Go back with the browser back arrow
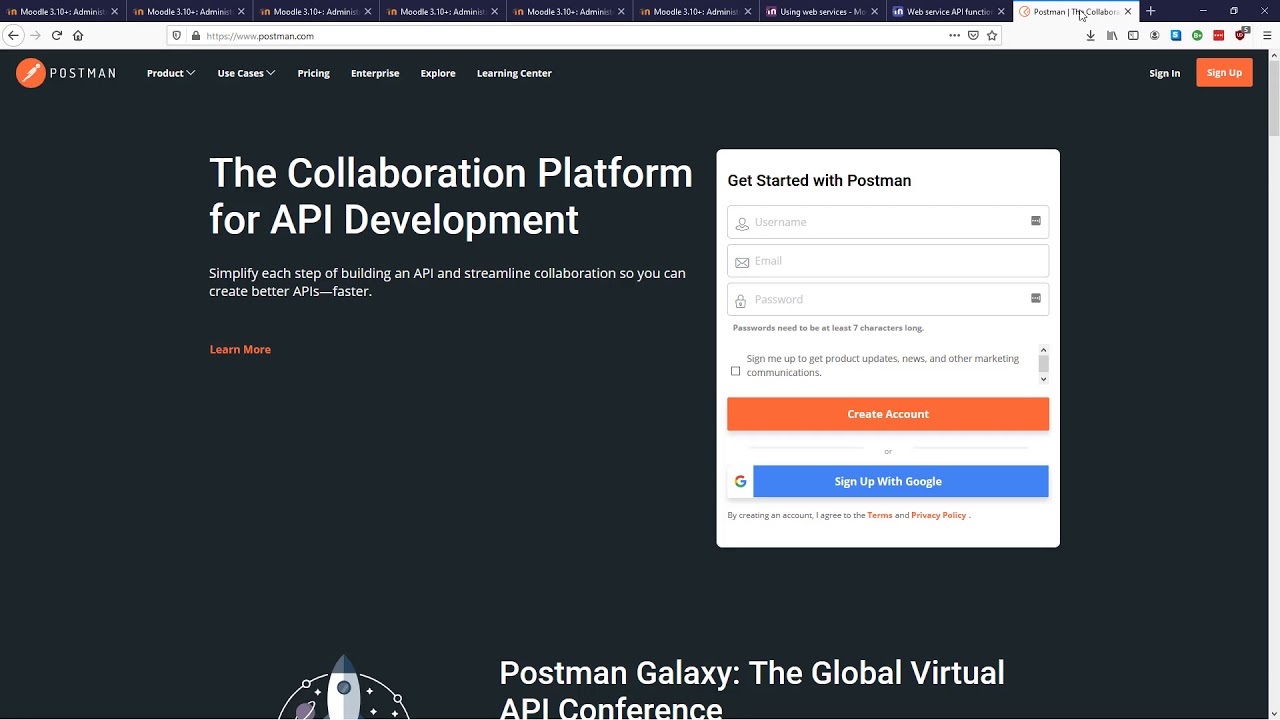The width and height of the screenshot is (1280, 720). click(x=13, y=35)
